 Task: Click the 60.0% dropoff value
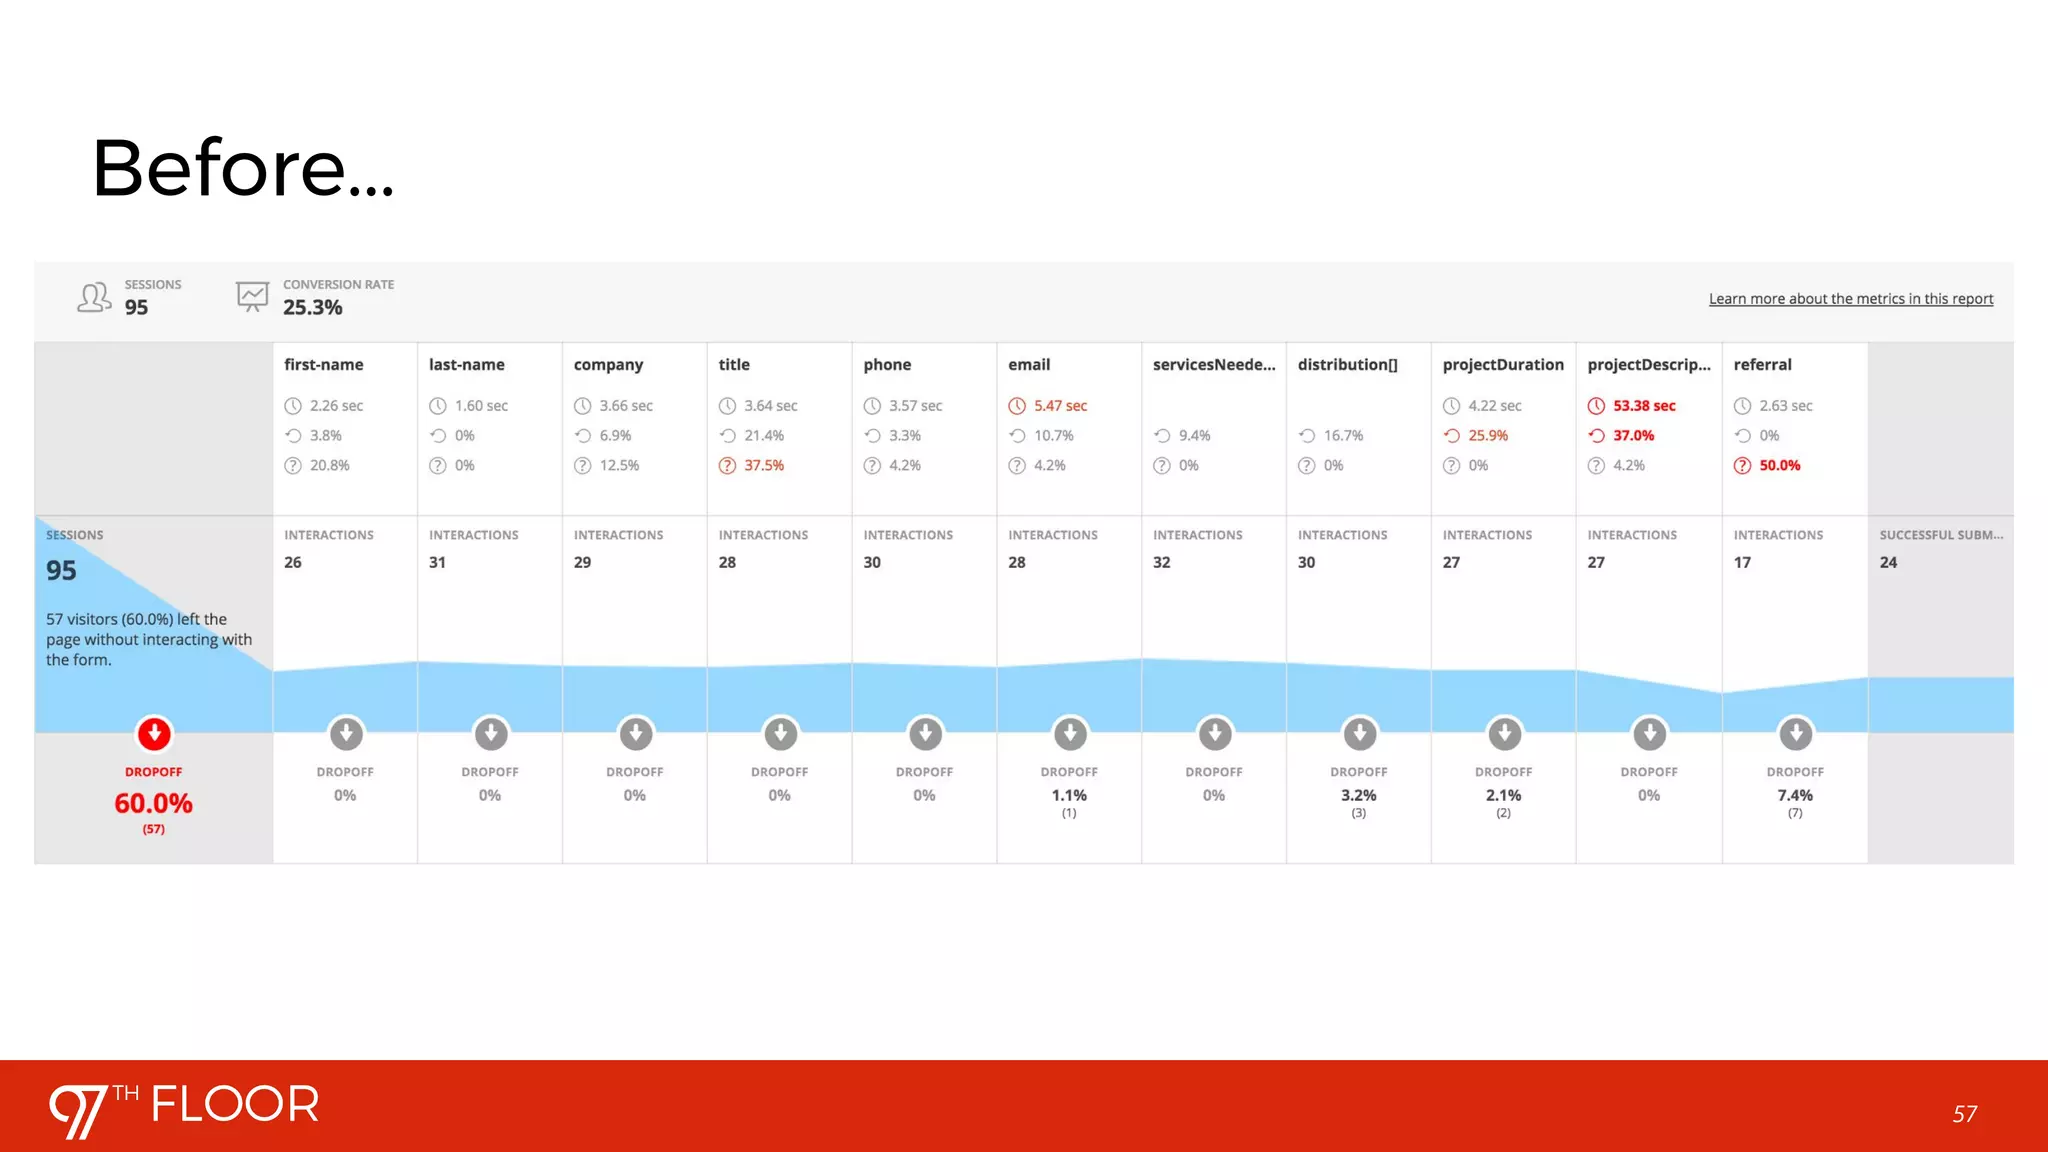click(x=153, y=803)
